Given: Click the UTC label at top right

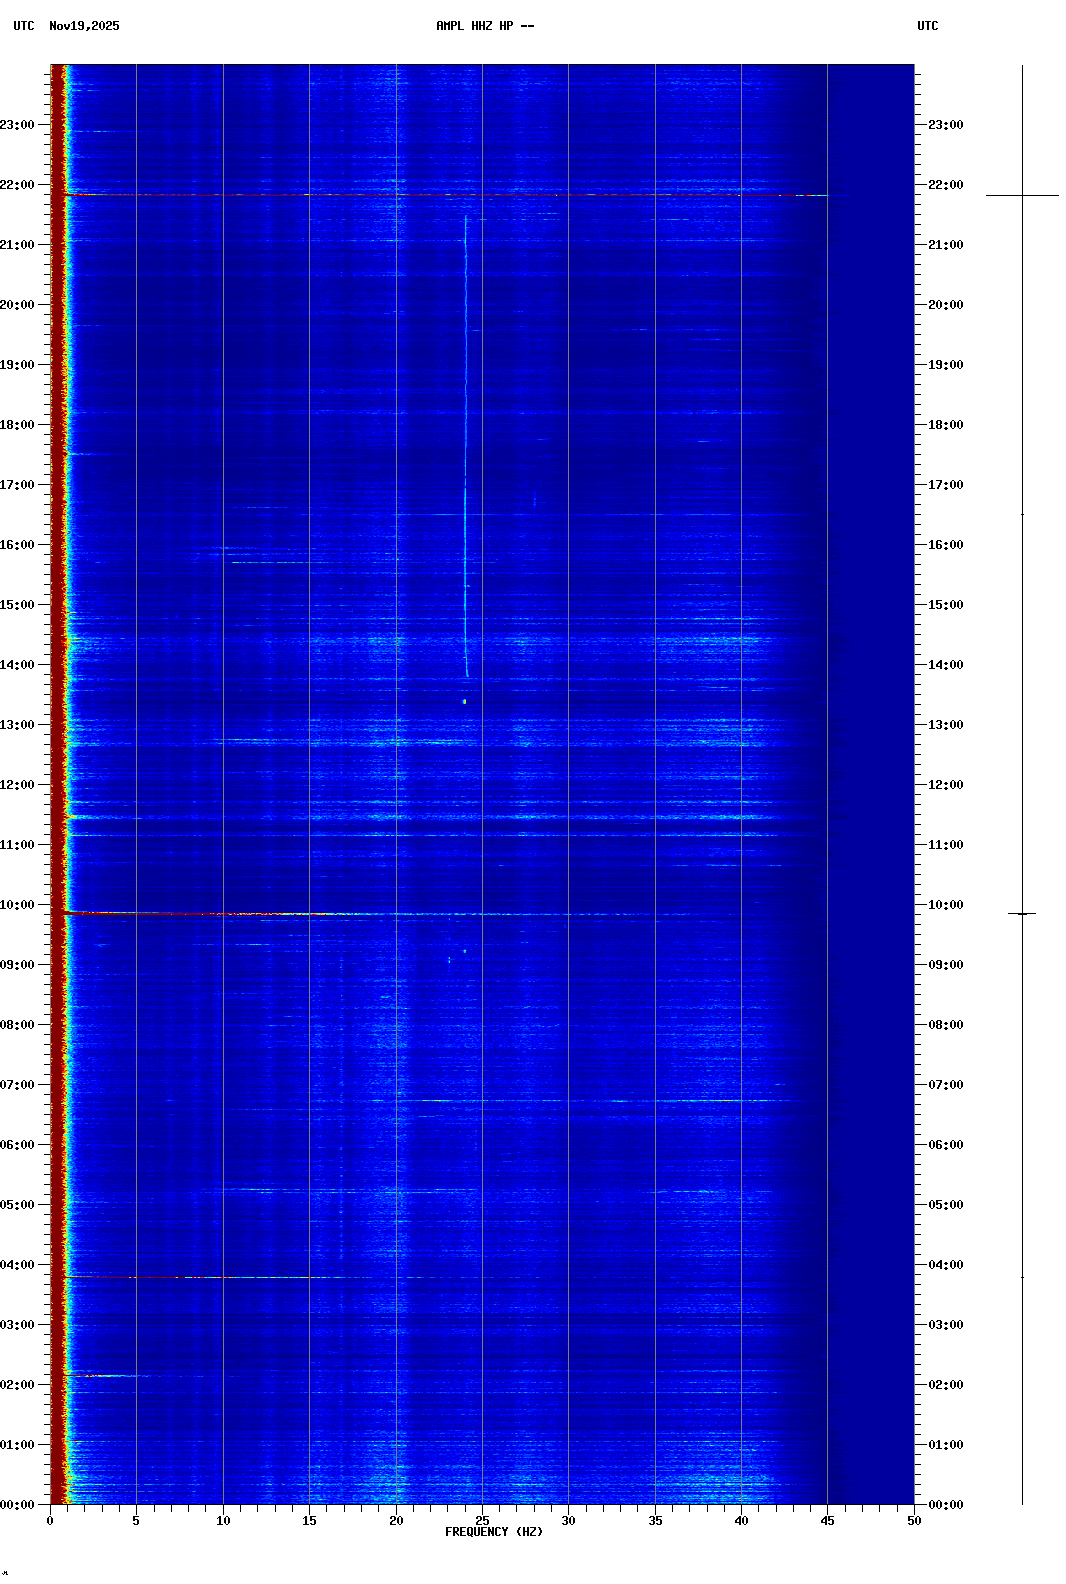Looking at the screenshot, I should tap(927, 26).
